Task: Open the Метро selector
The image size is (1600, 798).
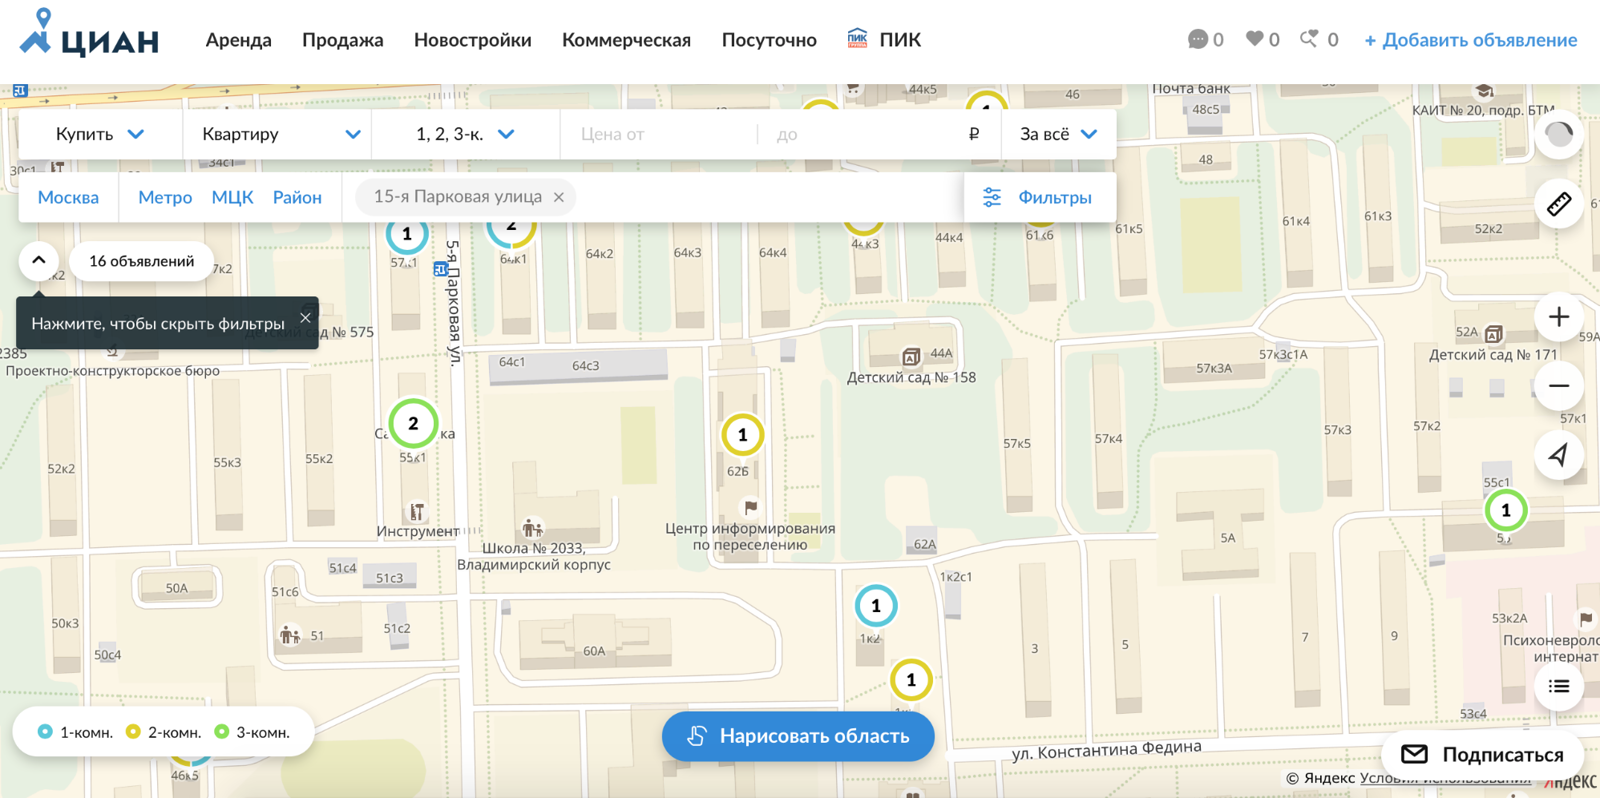Action: [165, 197]
